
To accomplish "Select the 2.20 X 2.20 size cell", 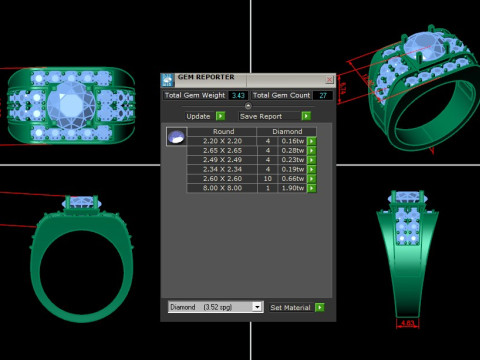I will tap(222, 141).
